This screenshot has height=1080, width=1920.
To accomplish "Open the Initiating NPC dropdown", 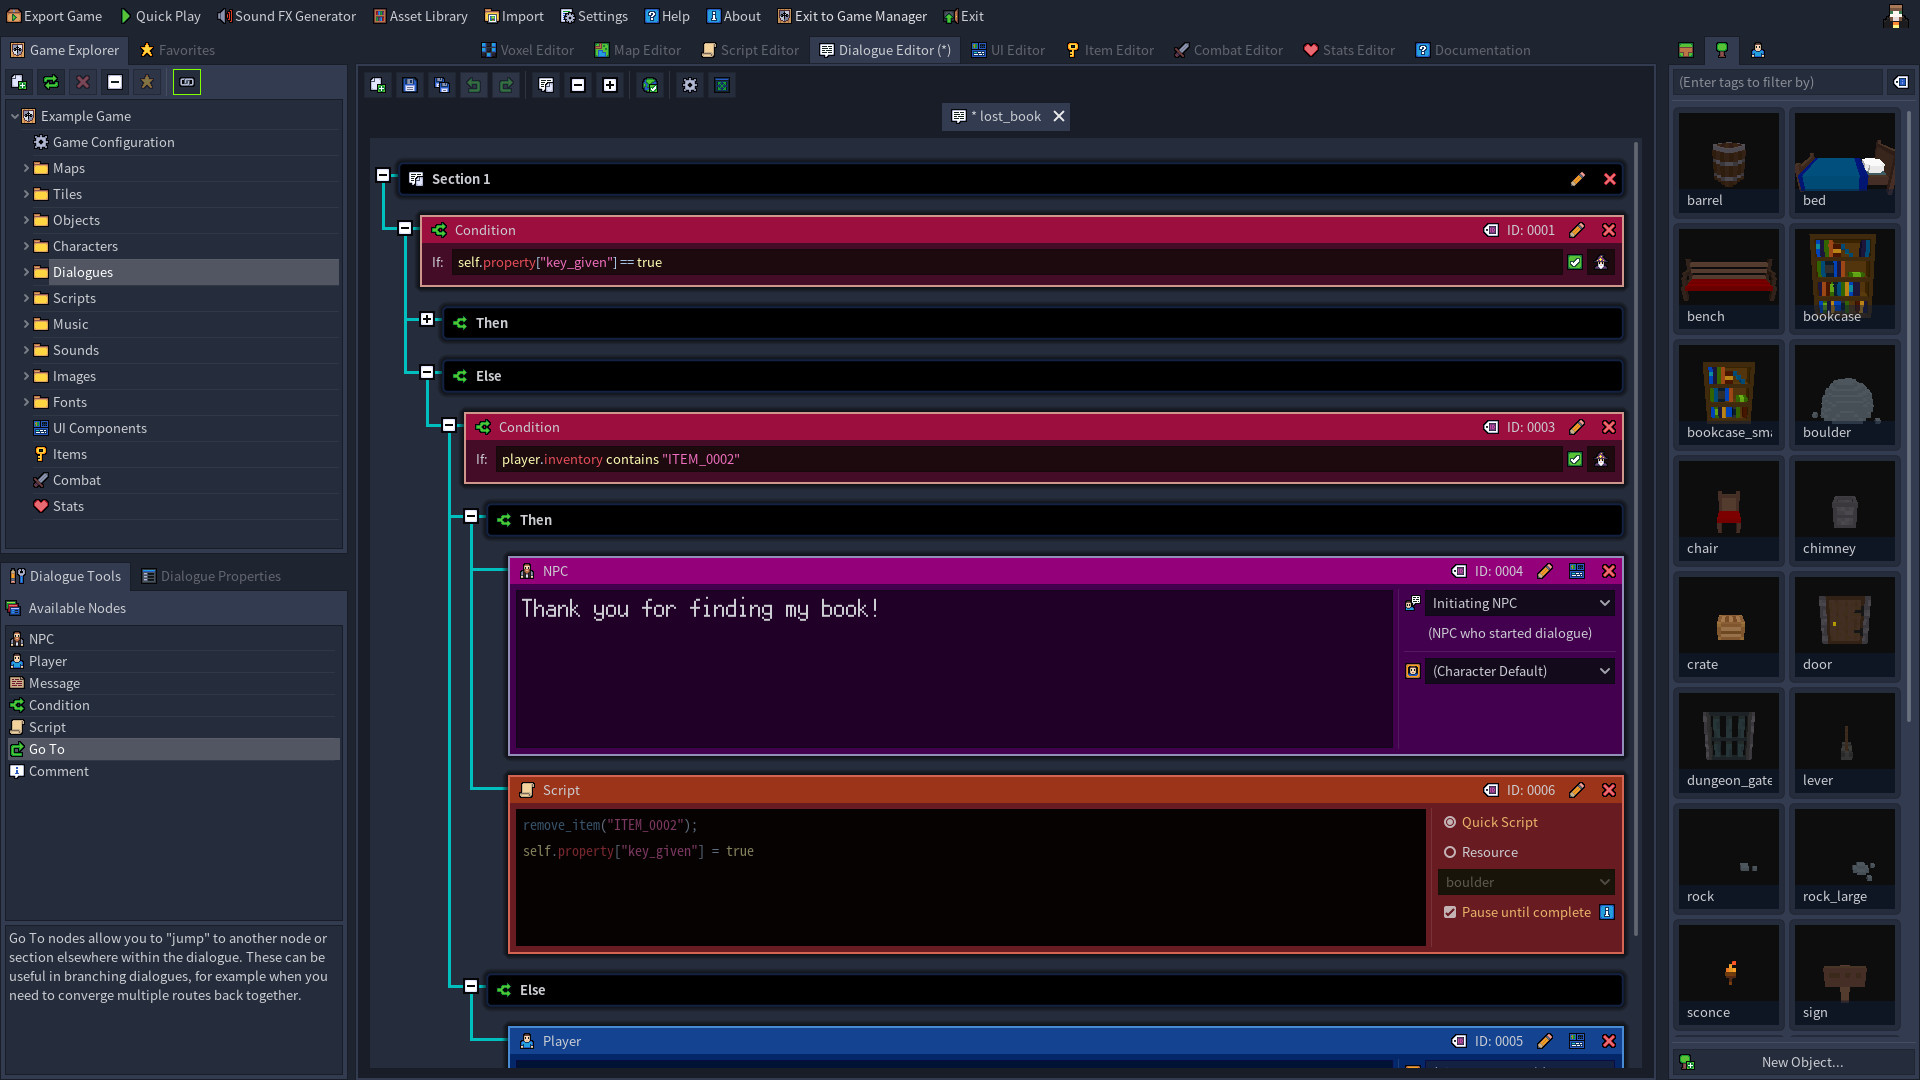I will [x=1520, y=603].
